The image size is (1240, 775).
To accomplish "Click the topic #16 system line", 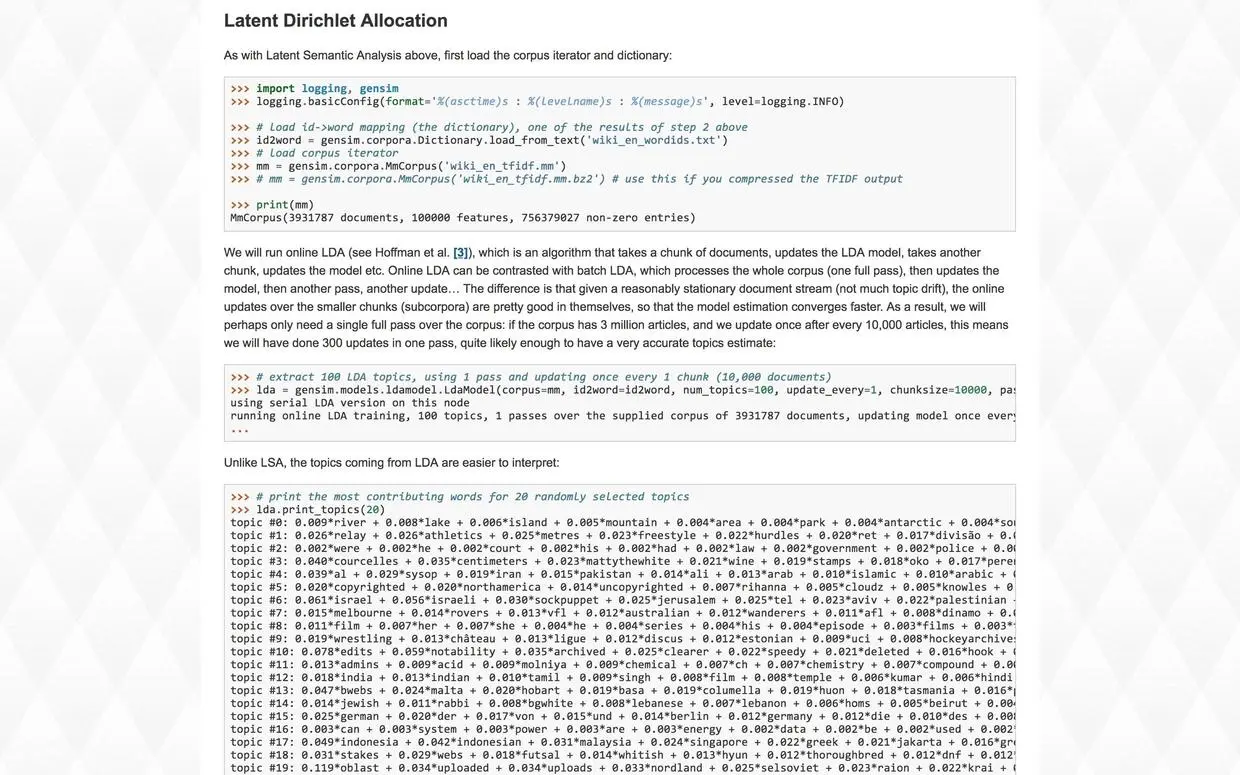I will 623,731.
